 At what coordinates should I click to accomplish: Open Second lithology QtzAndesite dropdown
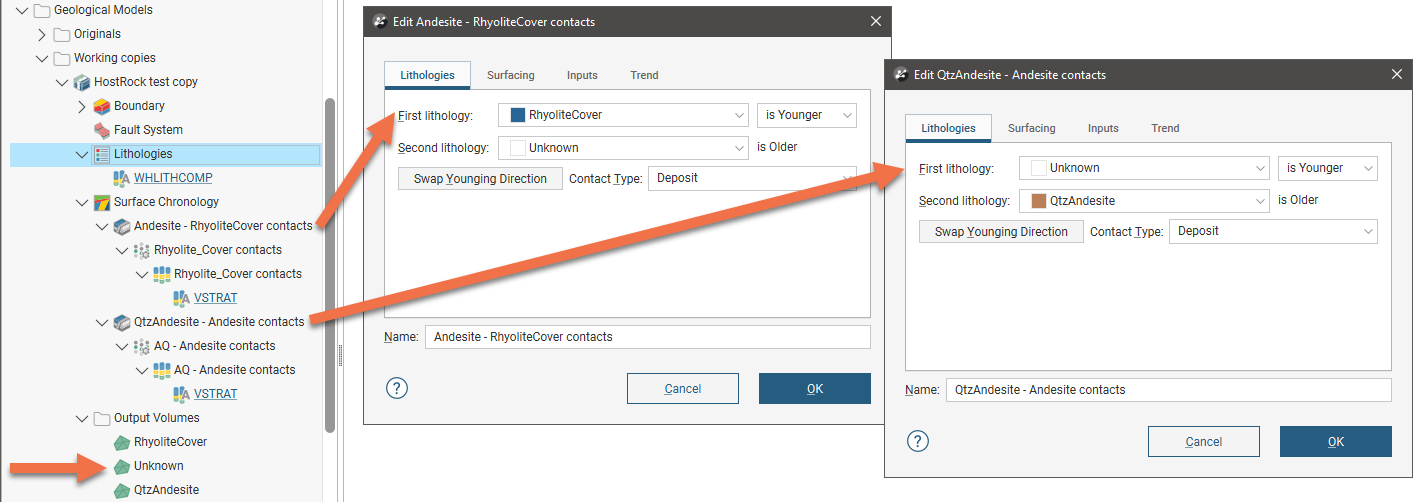(x=1259, y=200)
